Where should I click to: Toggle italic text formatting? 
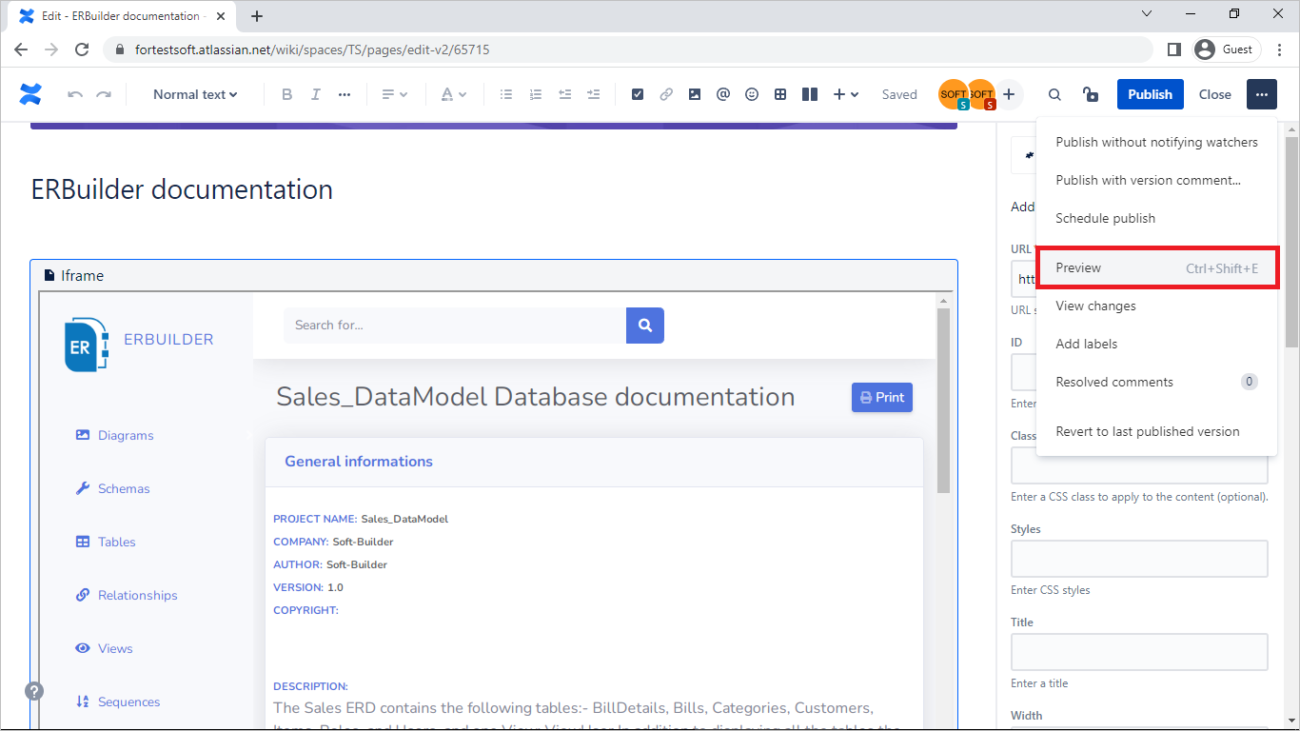pos(316,94)
